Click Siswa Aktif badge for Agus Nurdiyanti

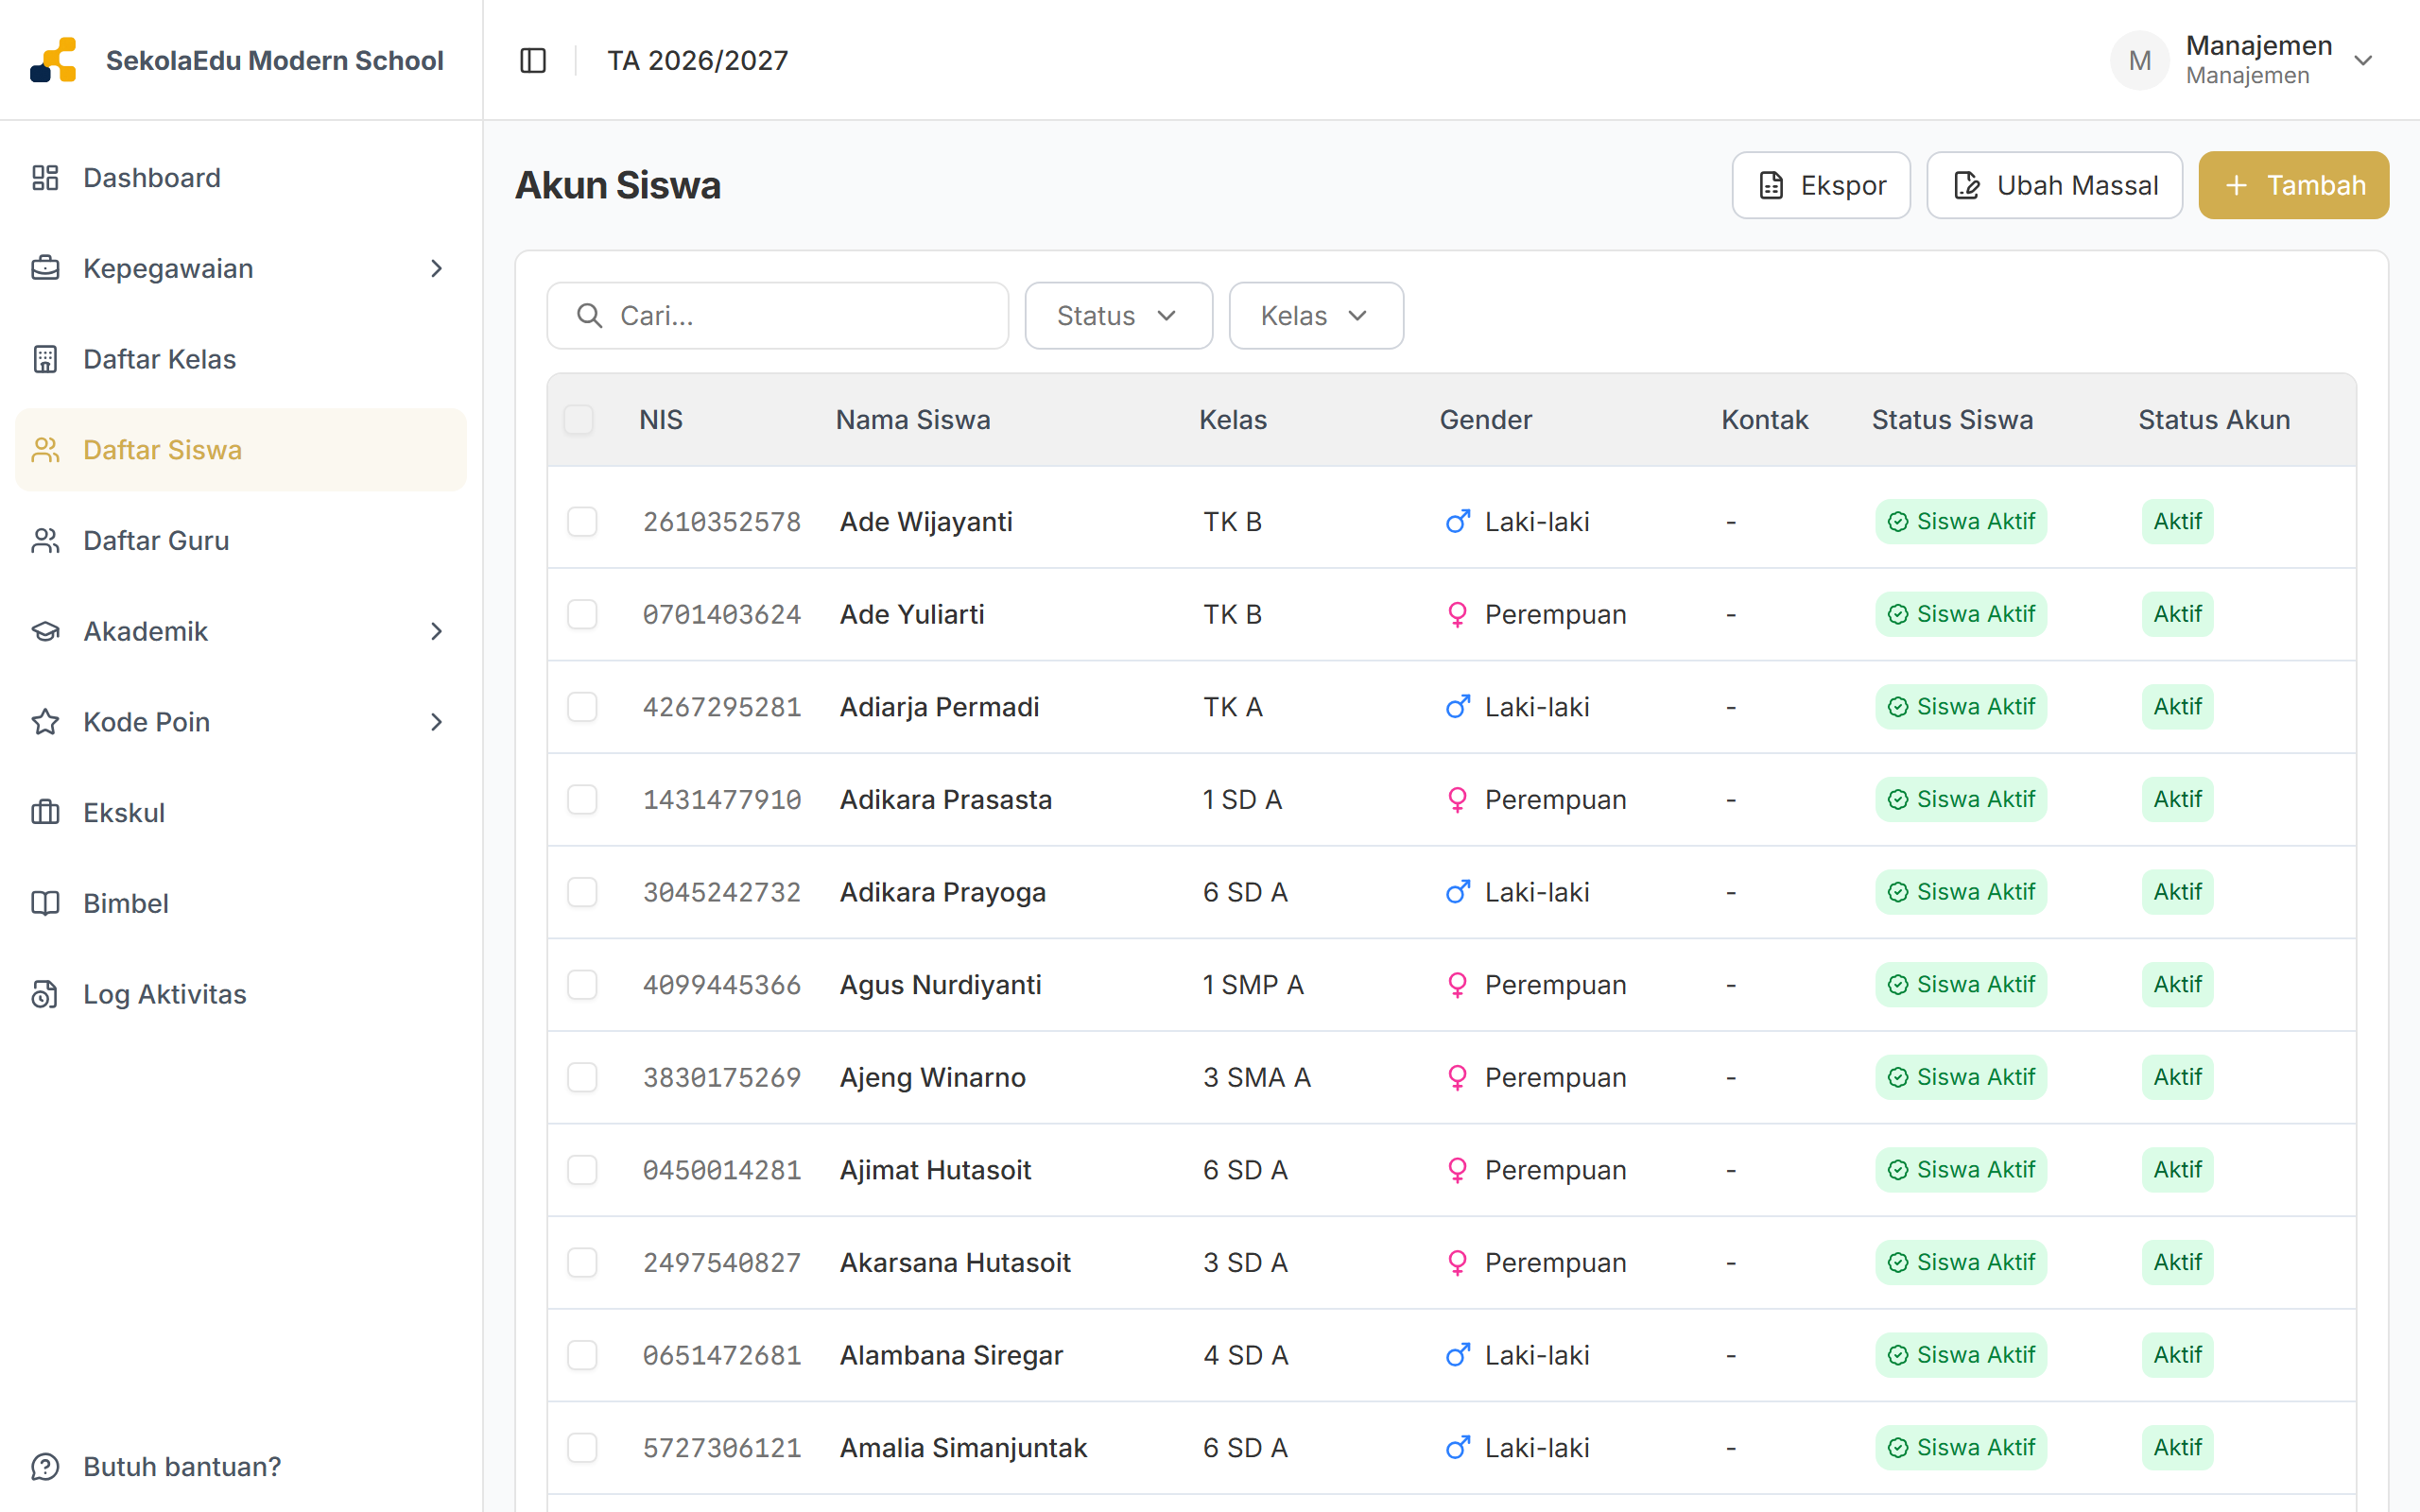coord(1960,985)
